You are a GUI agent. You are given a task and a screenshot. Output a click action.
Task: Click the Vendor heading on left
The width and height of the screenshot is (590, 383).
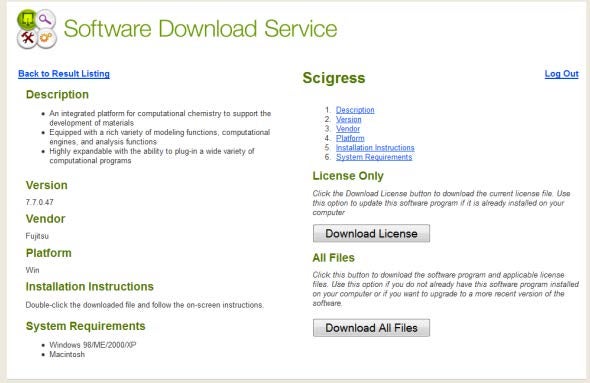[46, 219]
